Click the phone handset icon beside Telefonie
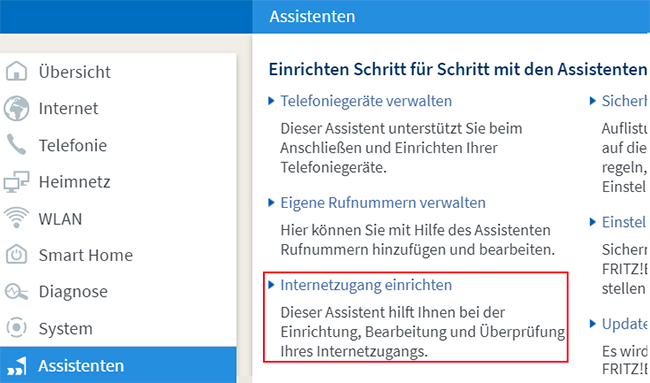 (x=16, y=145)
